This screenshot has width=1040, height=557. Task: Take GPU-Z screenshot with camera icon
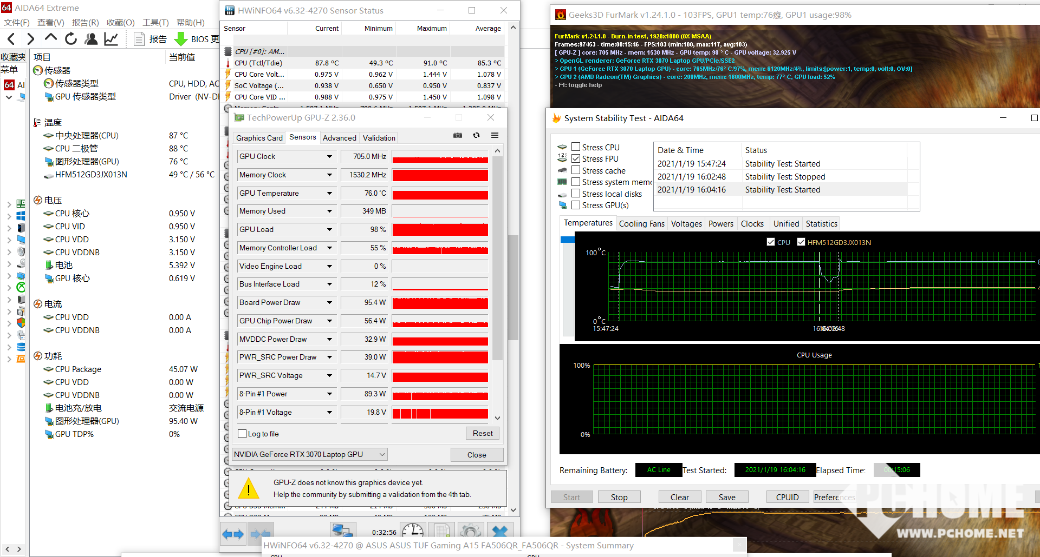tap(458, 136)
